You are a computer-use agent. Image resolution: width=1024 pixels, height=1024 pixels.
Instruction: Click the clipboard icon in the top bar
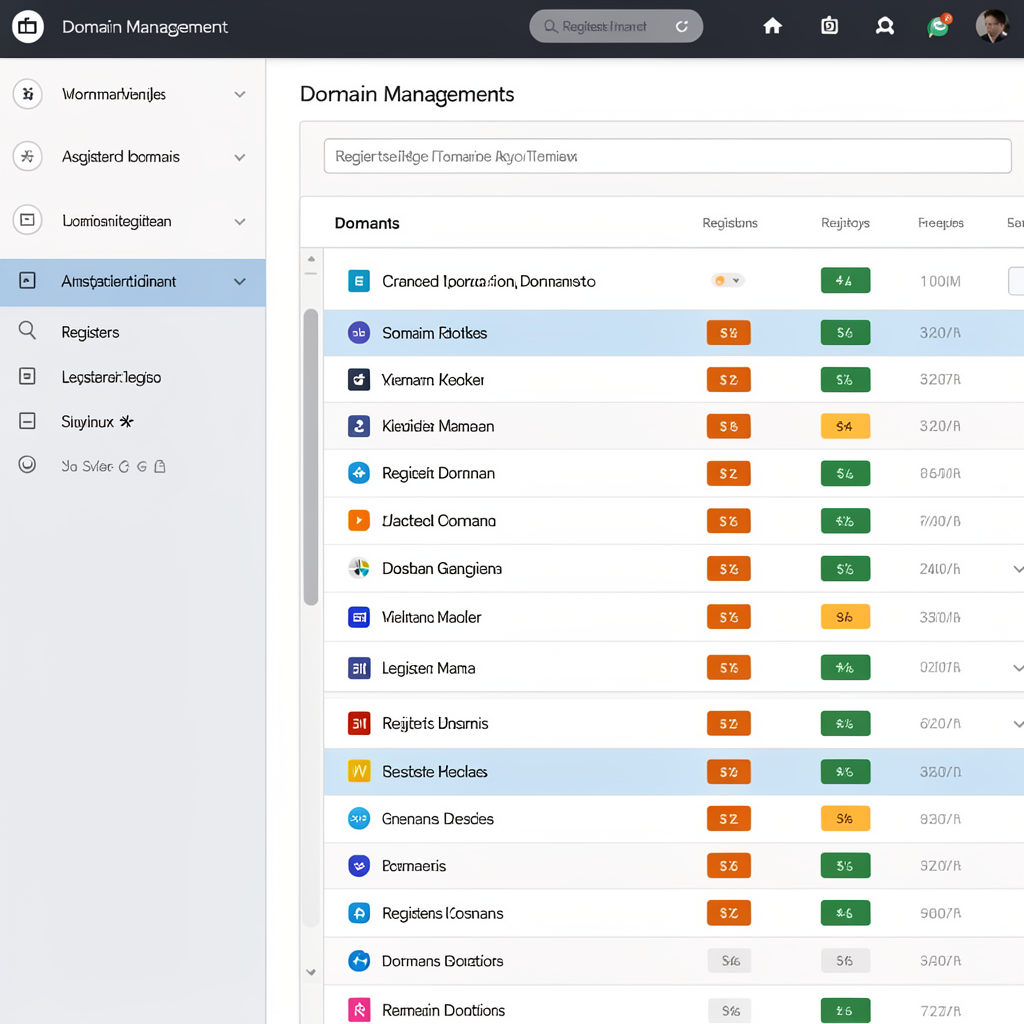coord(829,26)
